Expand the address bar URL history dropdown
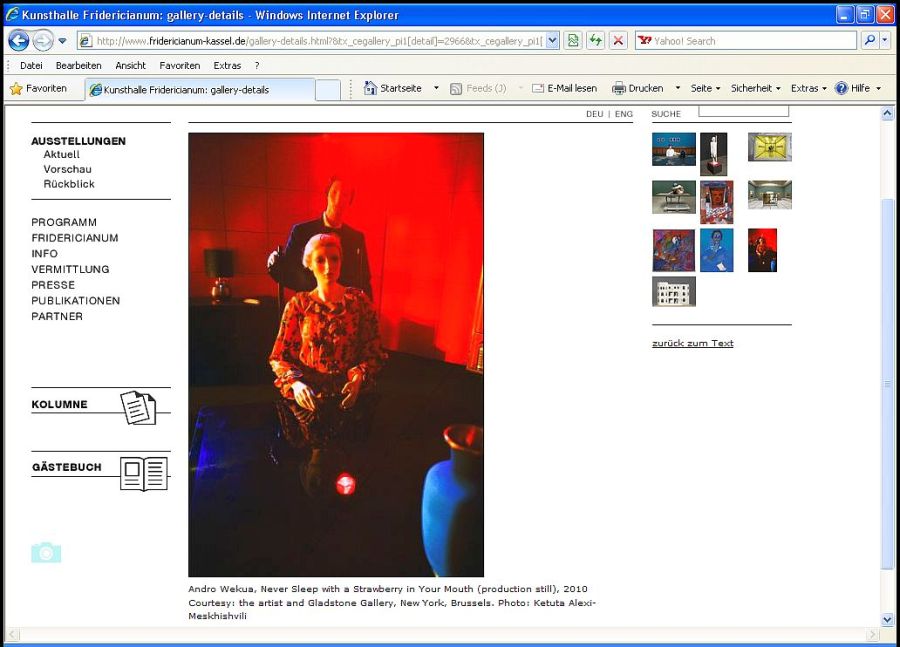 (552, 41)
